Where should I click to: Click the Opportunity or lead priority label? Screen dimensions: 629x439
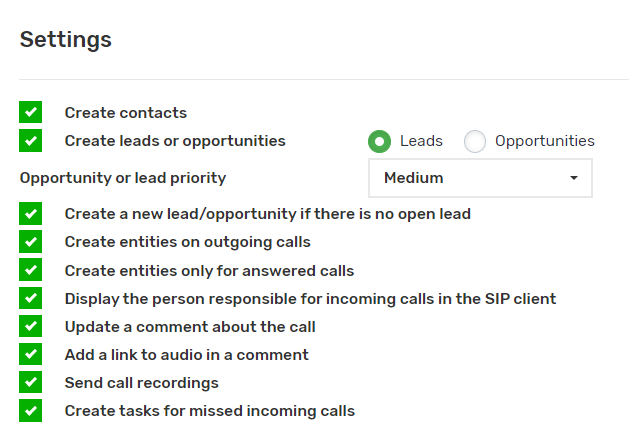point(123,178)
